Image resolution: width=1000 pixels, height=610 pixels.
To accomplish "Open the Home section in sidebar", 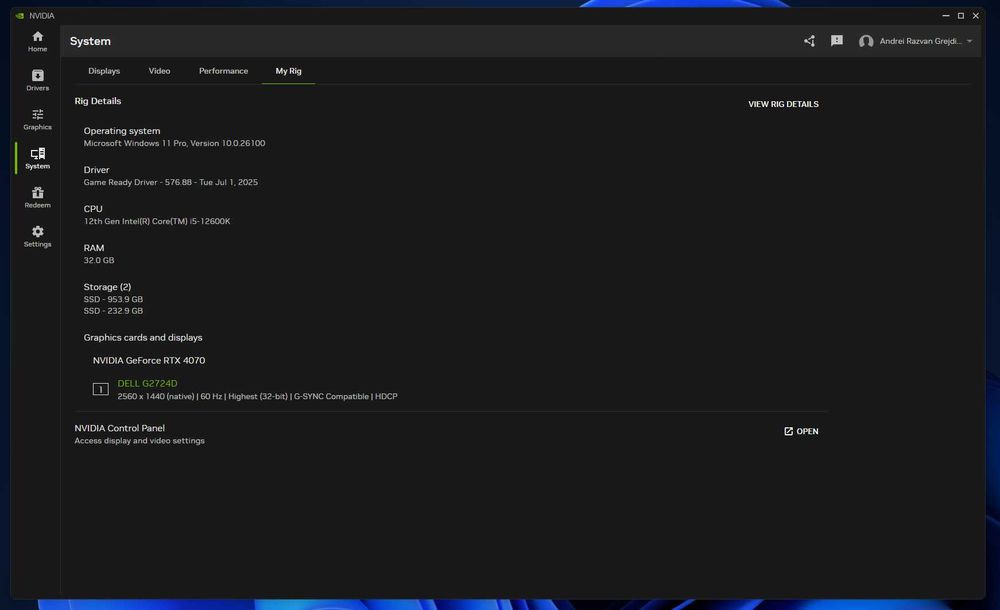I will (x=37, y=41).
